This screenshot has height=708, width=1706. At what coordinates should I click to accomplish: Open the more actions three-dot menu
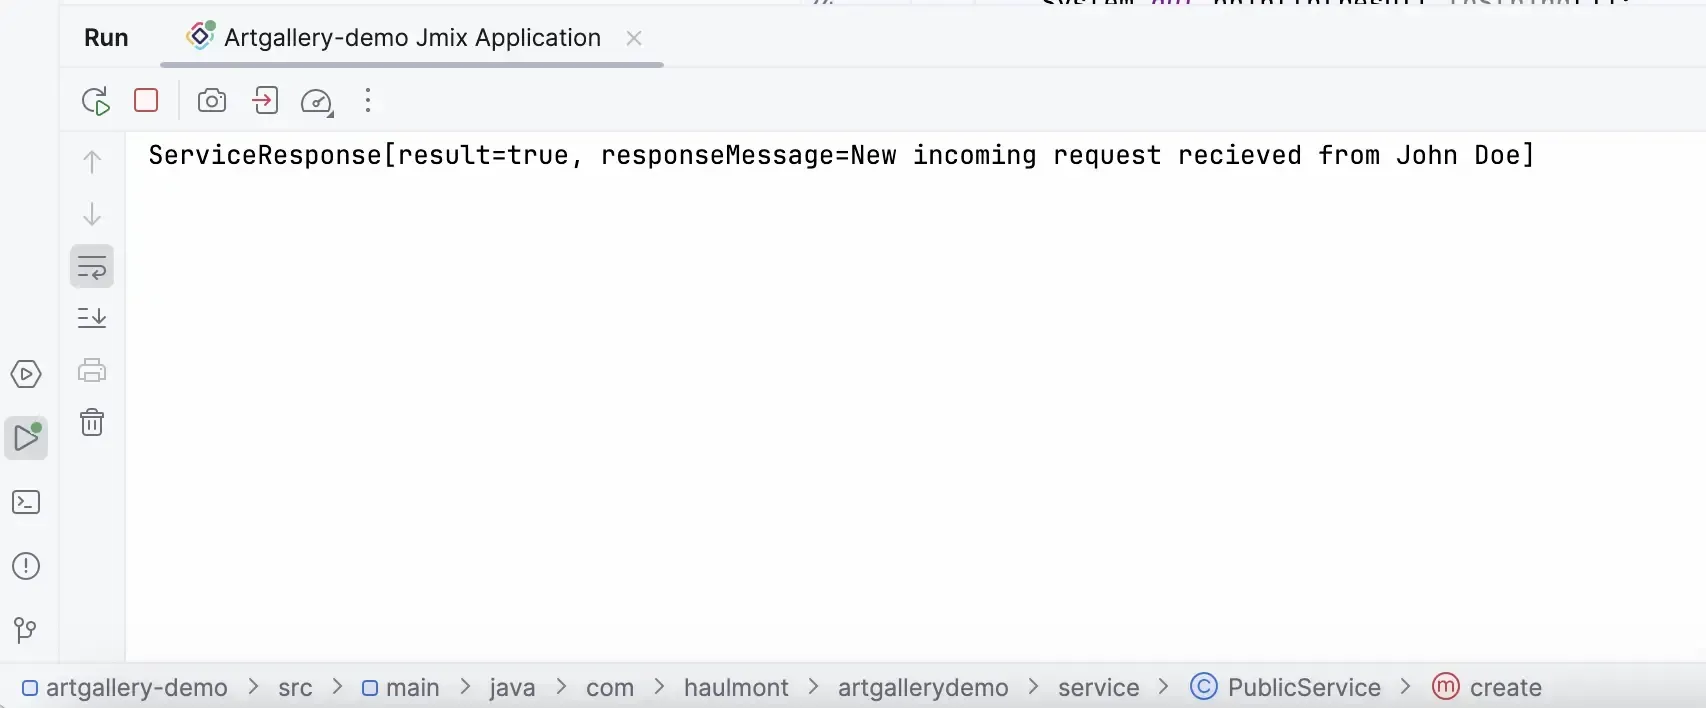[368, 100]
